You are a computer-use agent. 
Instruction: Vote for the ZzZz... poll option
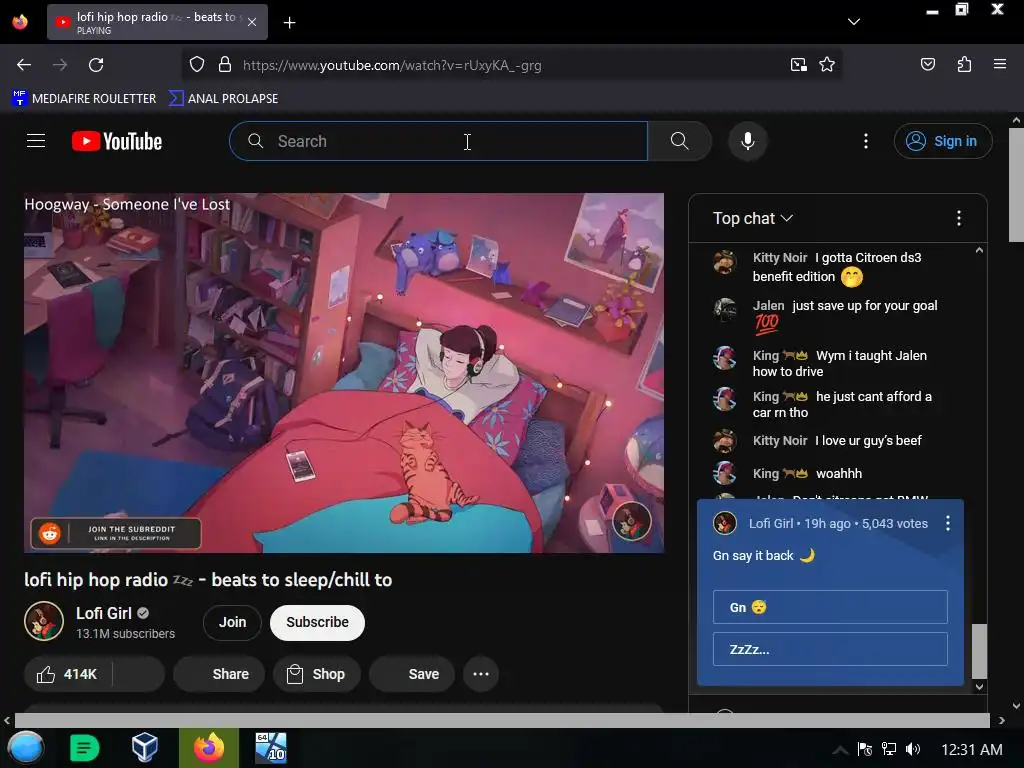pos(830,649)
